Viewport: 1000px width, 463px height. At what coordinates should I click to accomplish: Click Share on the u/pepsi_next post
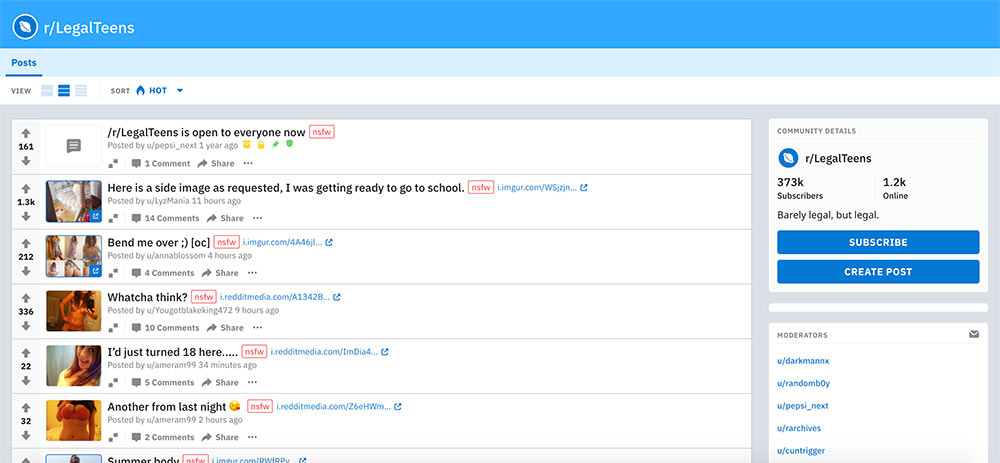pos(216,163)
